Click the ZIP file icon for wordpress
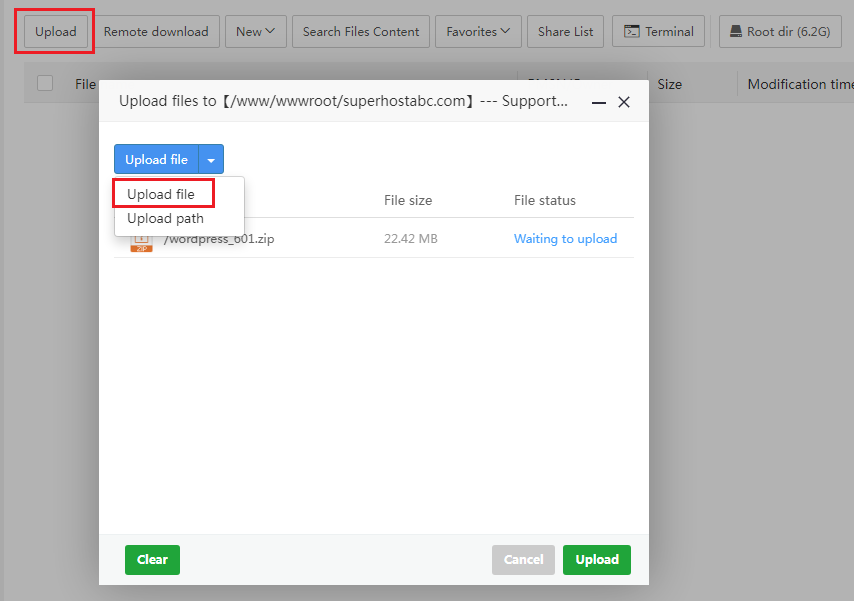The width and height of the screenshot is (854, 601). tap(141, 242)
